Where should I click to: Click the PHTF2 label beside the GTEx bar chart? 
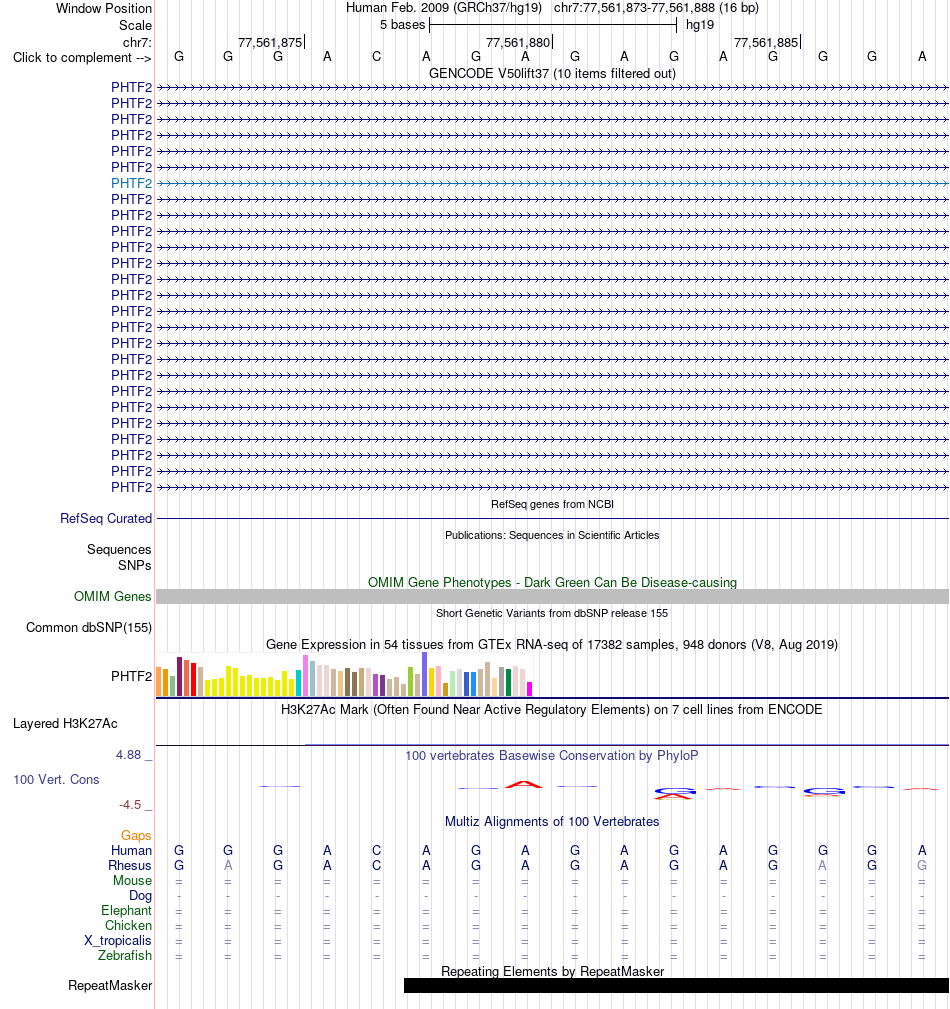(131, 676)
